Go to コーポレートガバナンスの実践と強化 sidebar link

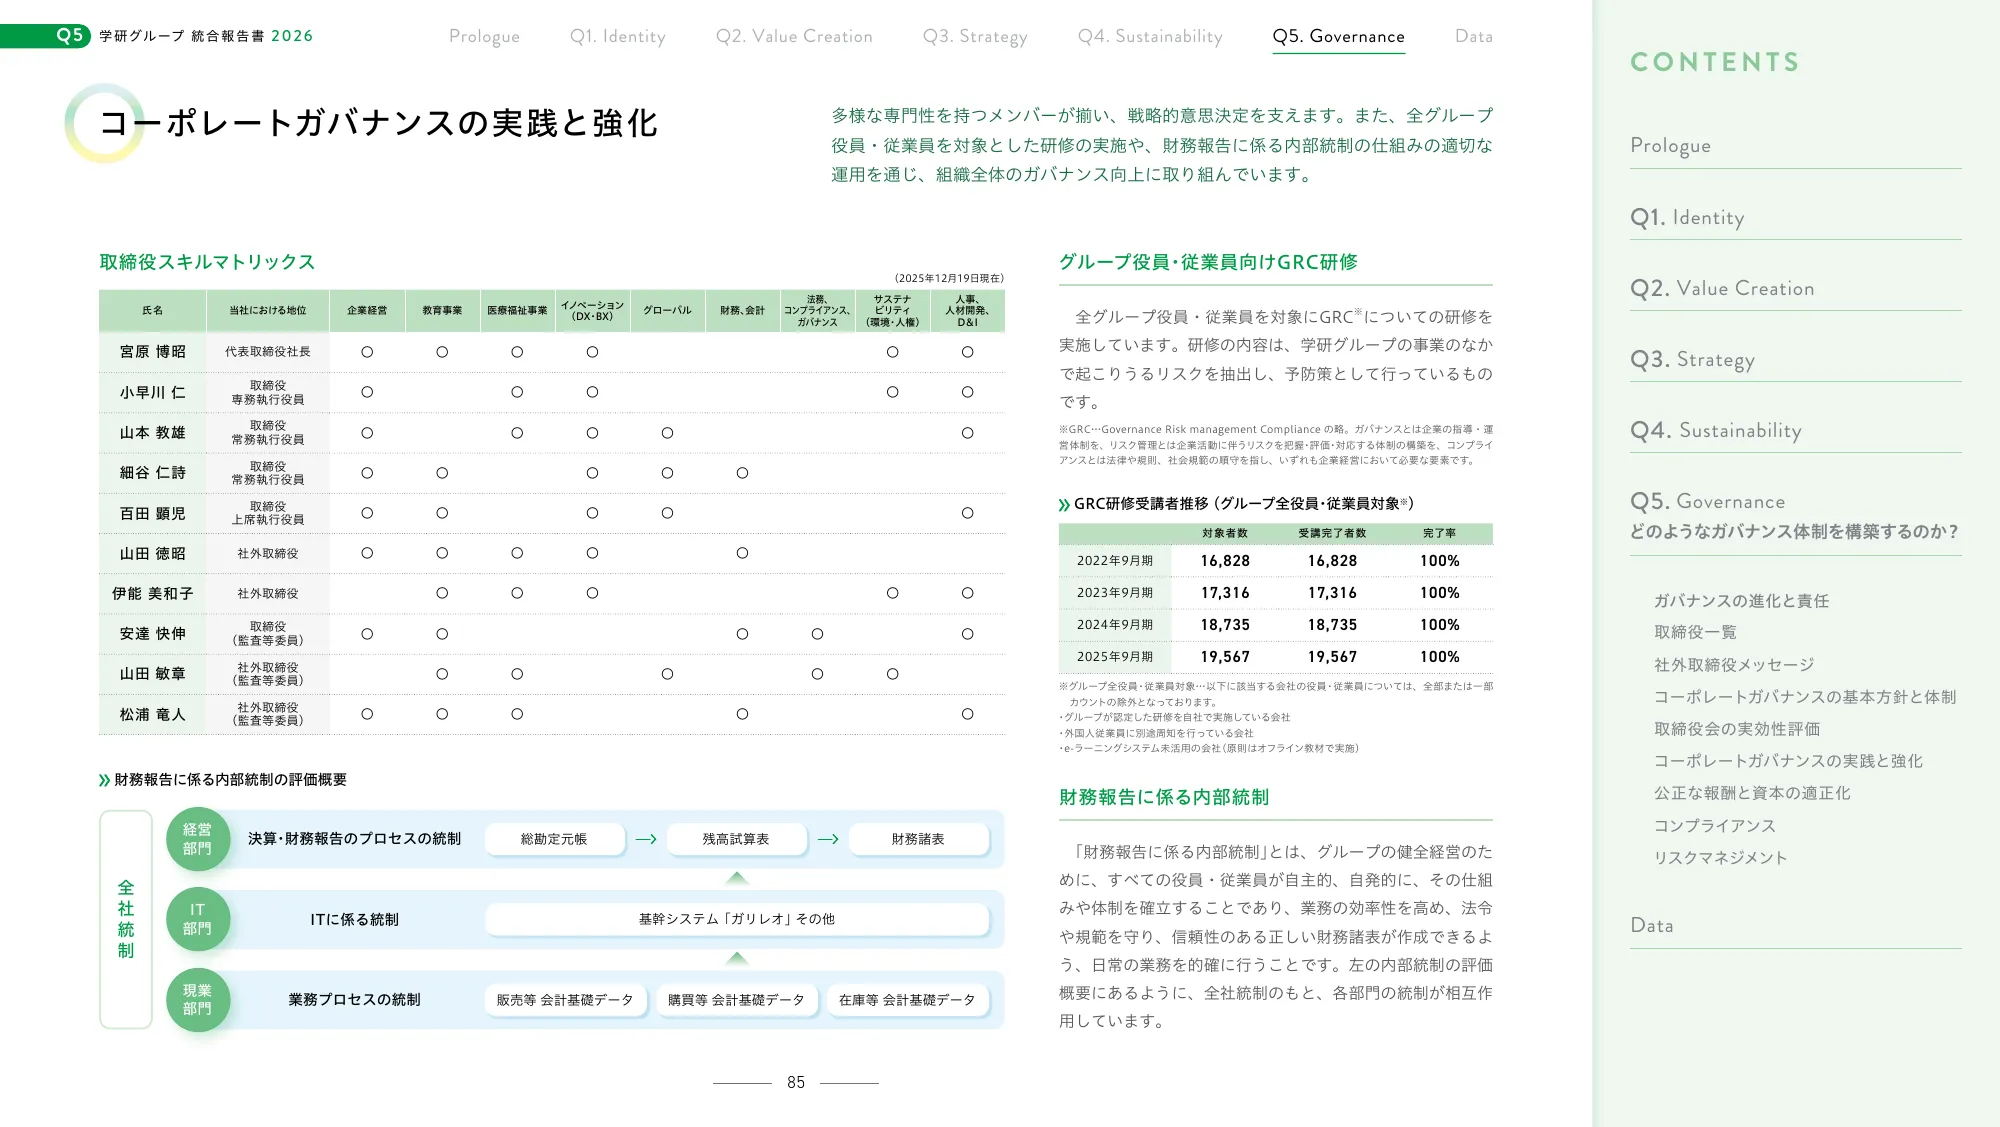(x=1788, y=761)
